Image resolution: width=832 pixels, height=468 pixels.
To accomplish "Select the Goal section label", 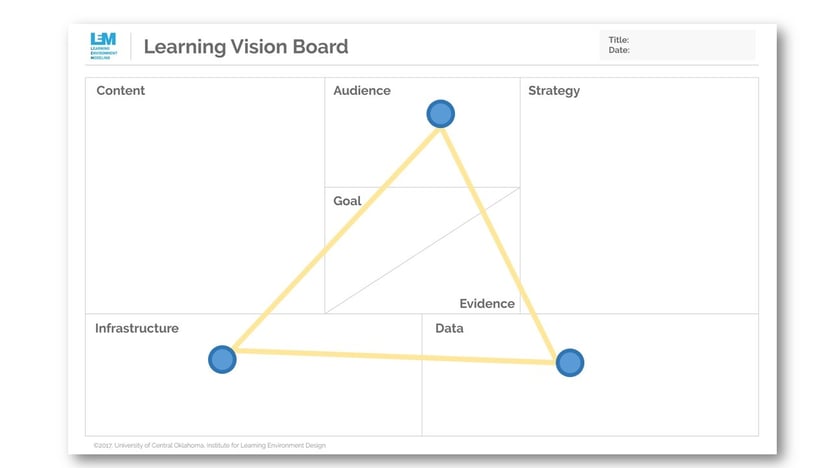I will (x=347, y=201).
